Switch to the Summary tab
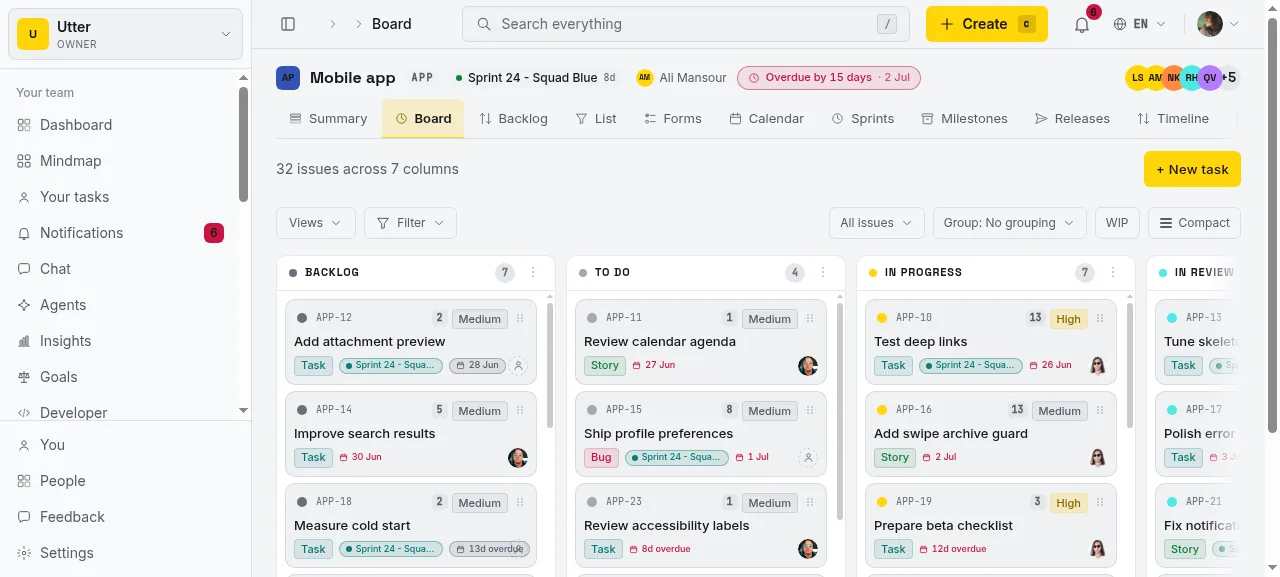 (329, 118)
